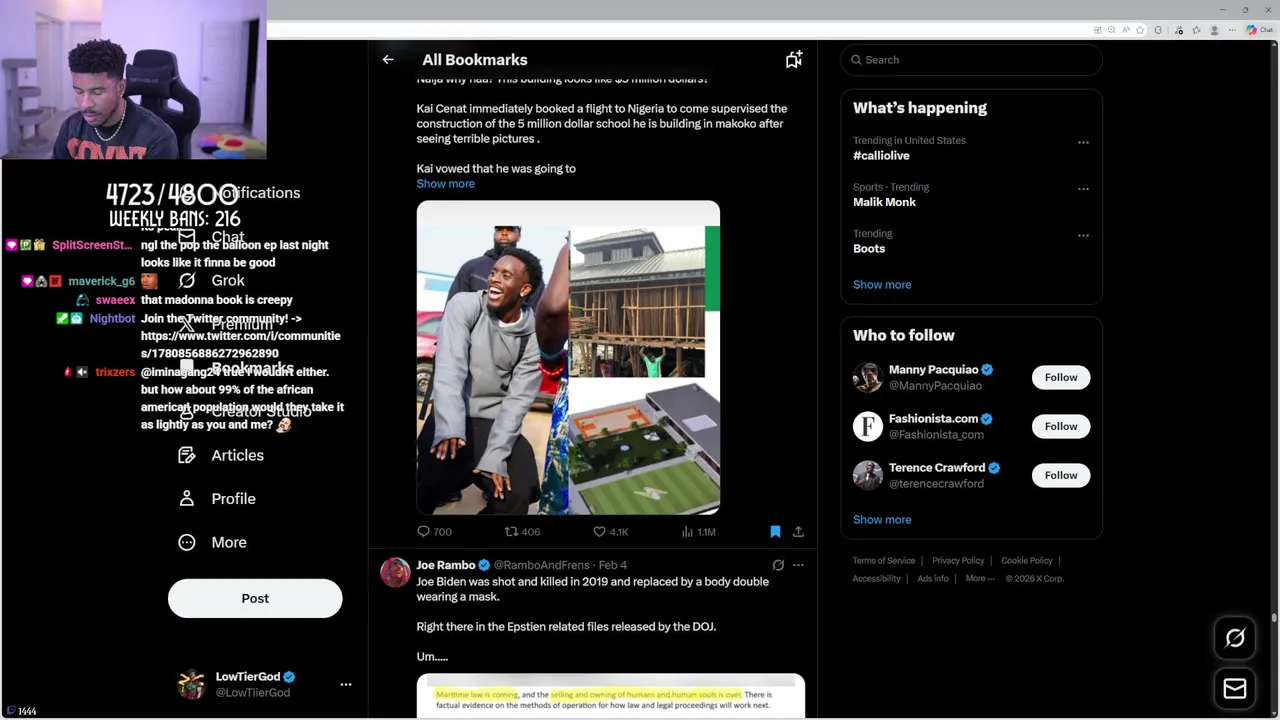Open the Kai Cenat post image
This screenshot has height=720, width=1280.
pyautogui.click(x=568, y=358)
